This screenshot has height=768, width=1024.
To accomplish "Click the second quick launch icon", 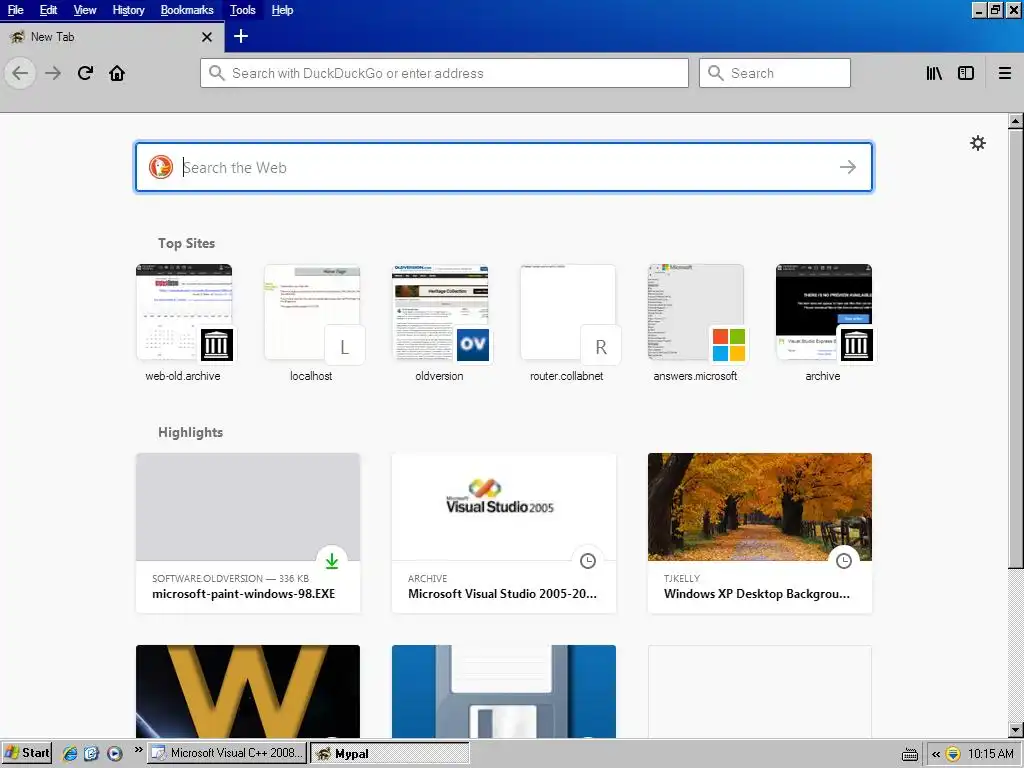I will point(91,754).
